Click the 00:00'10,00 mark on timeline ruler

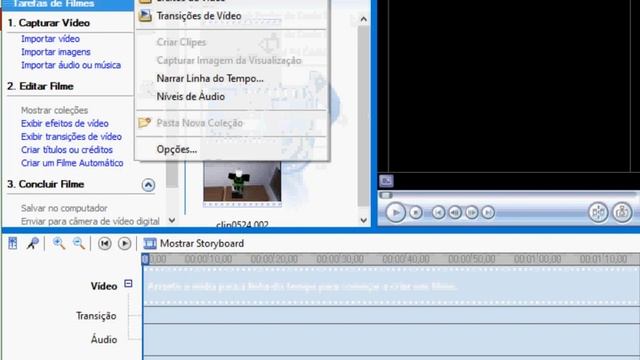point(208,259)
